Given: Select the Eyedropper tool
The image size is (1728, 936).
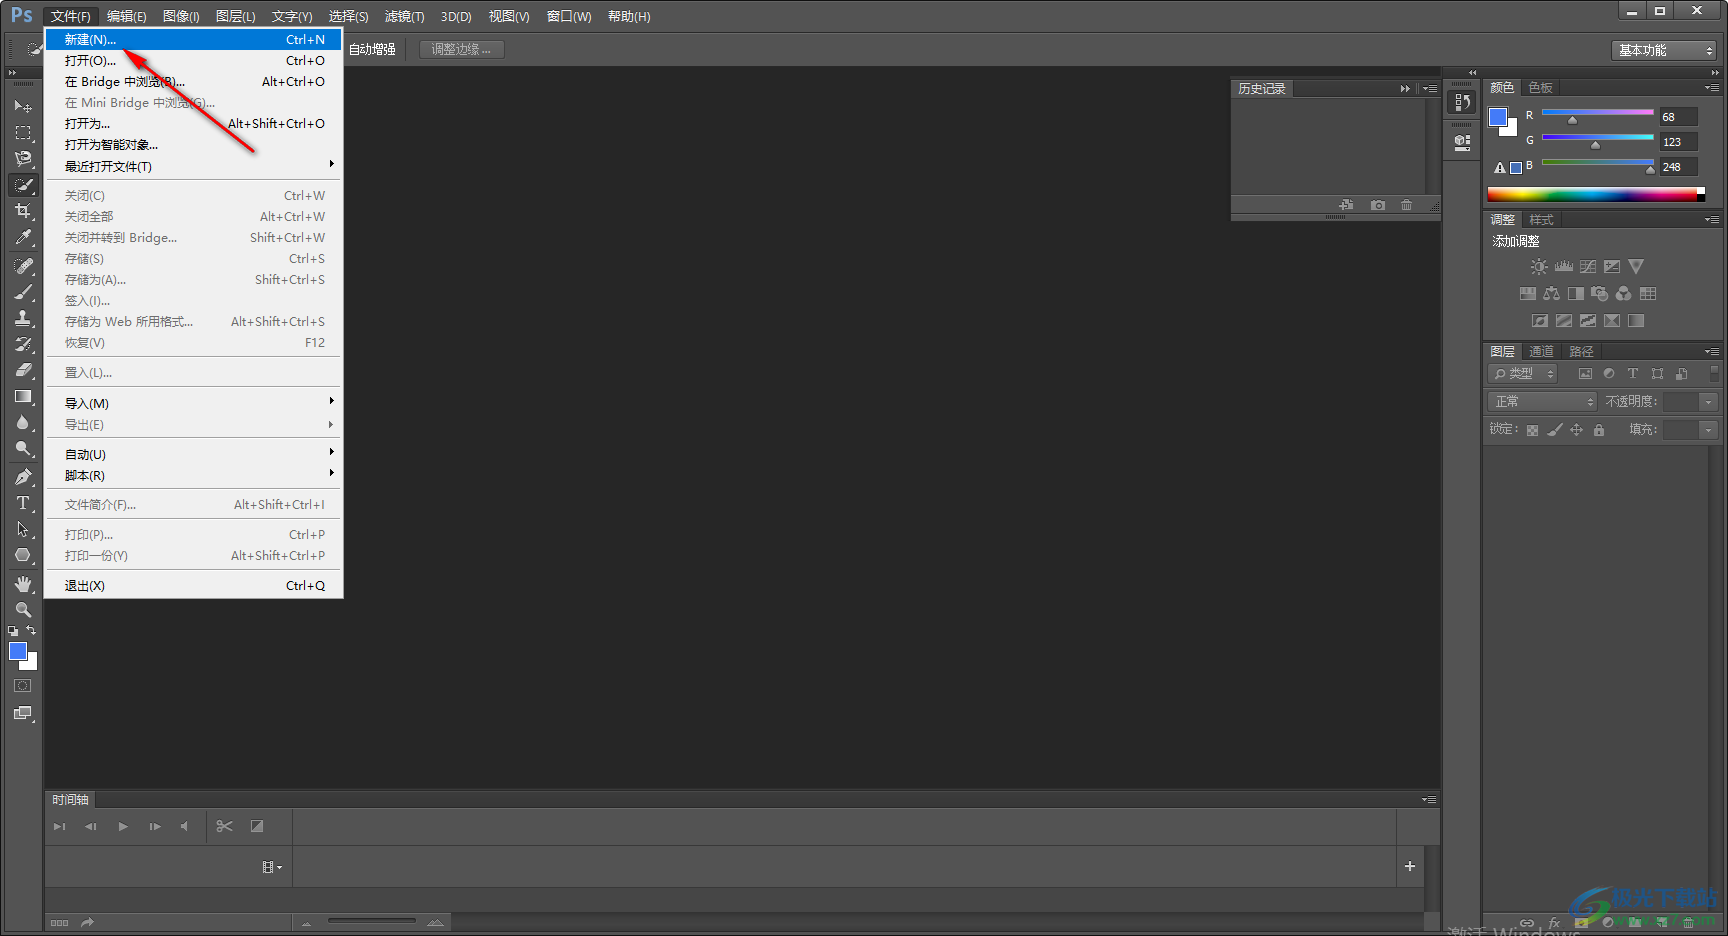Looking at the screenshot, I should pyautogui.click(x=23, y=237).
